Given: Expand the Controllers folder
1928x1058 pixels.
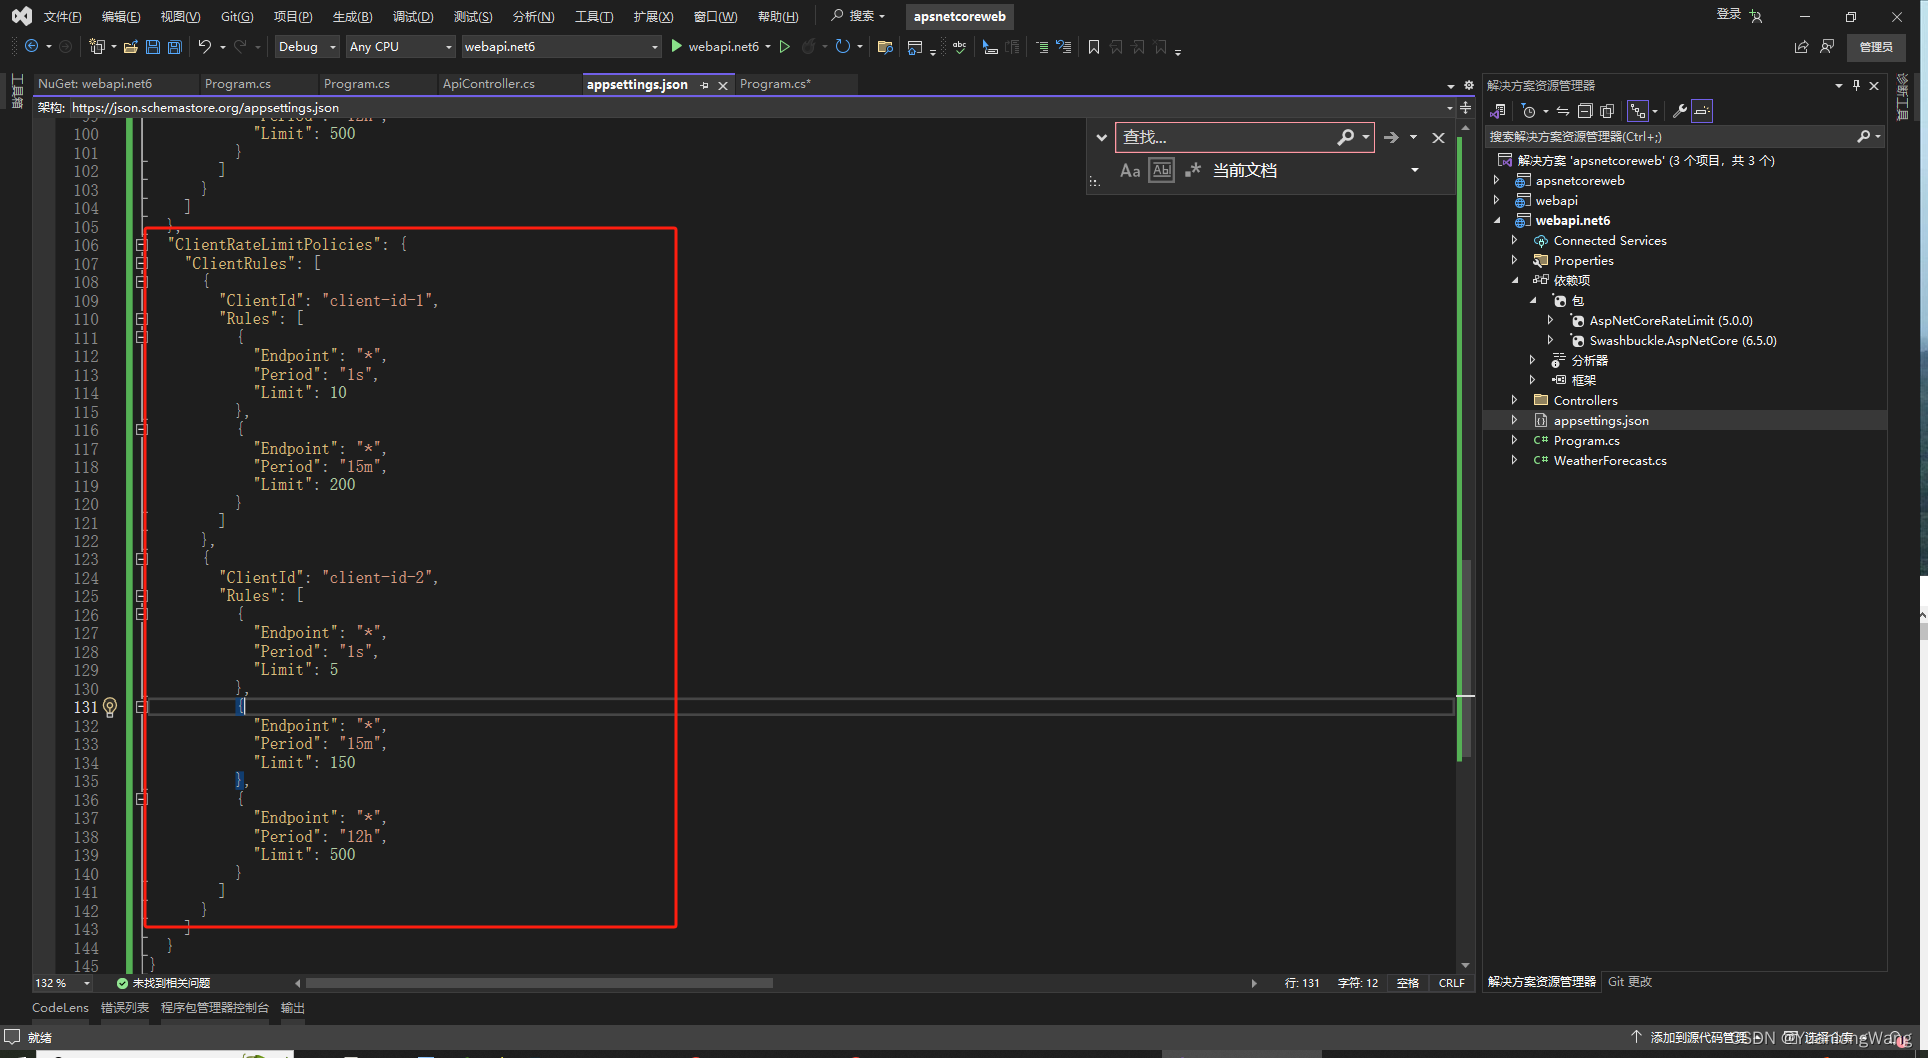Looking at the screenshot, I should (1514, 401).
